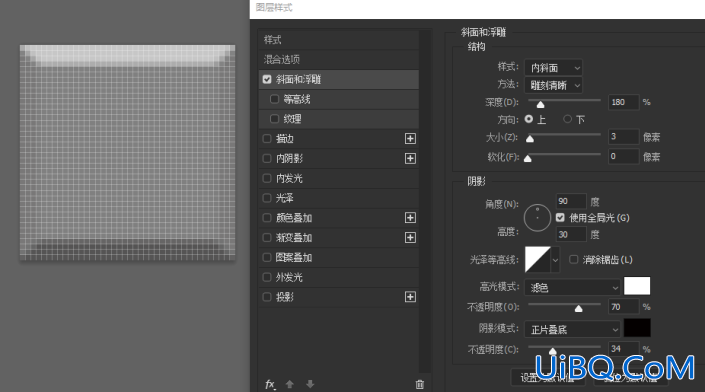The width and height of the screenshot is (705, 392).
Task: Enable the 内发光 checkbox
Action: [x=267, y=178]
